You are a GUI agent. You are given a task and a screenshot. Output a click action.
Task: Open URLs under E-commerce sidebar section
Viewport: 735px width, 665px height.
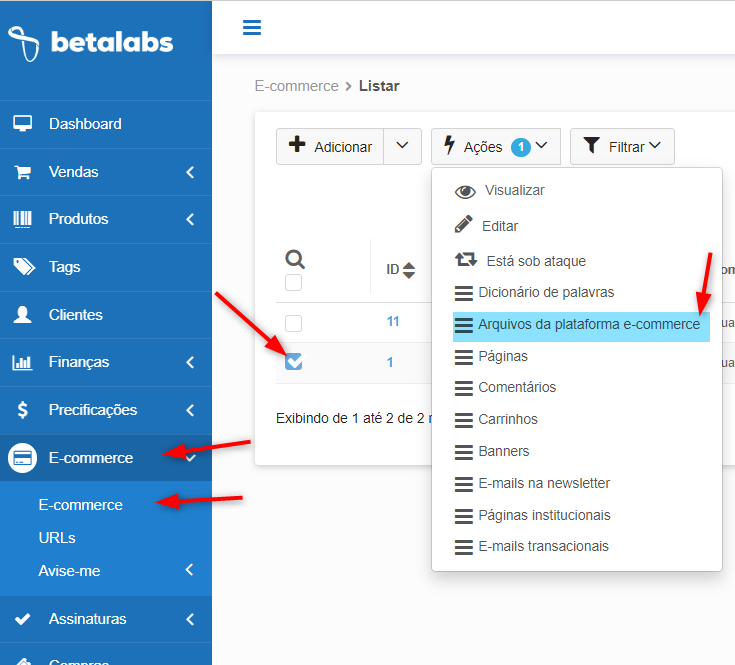click(57, 538)
